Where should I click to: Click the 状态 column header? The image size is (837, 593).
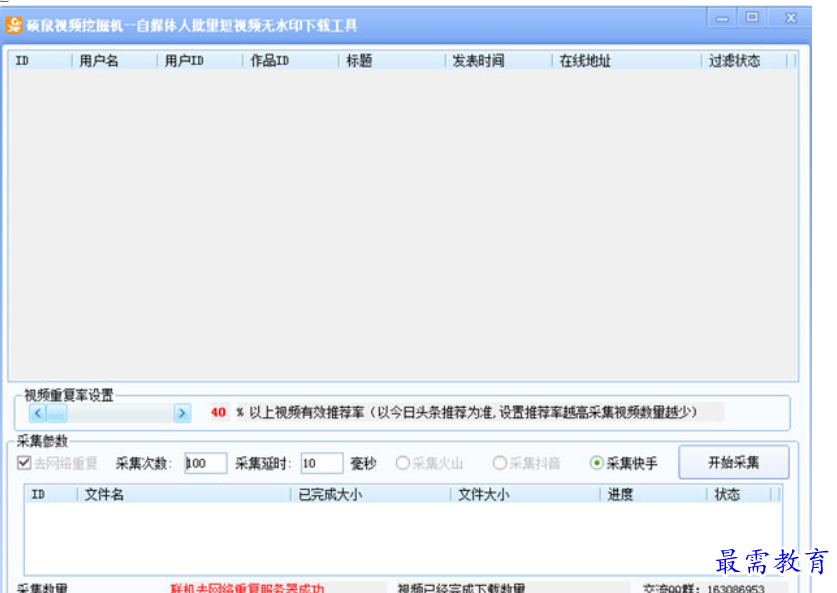click(x=739, y=494)
